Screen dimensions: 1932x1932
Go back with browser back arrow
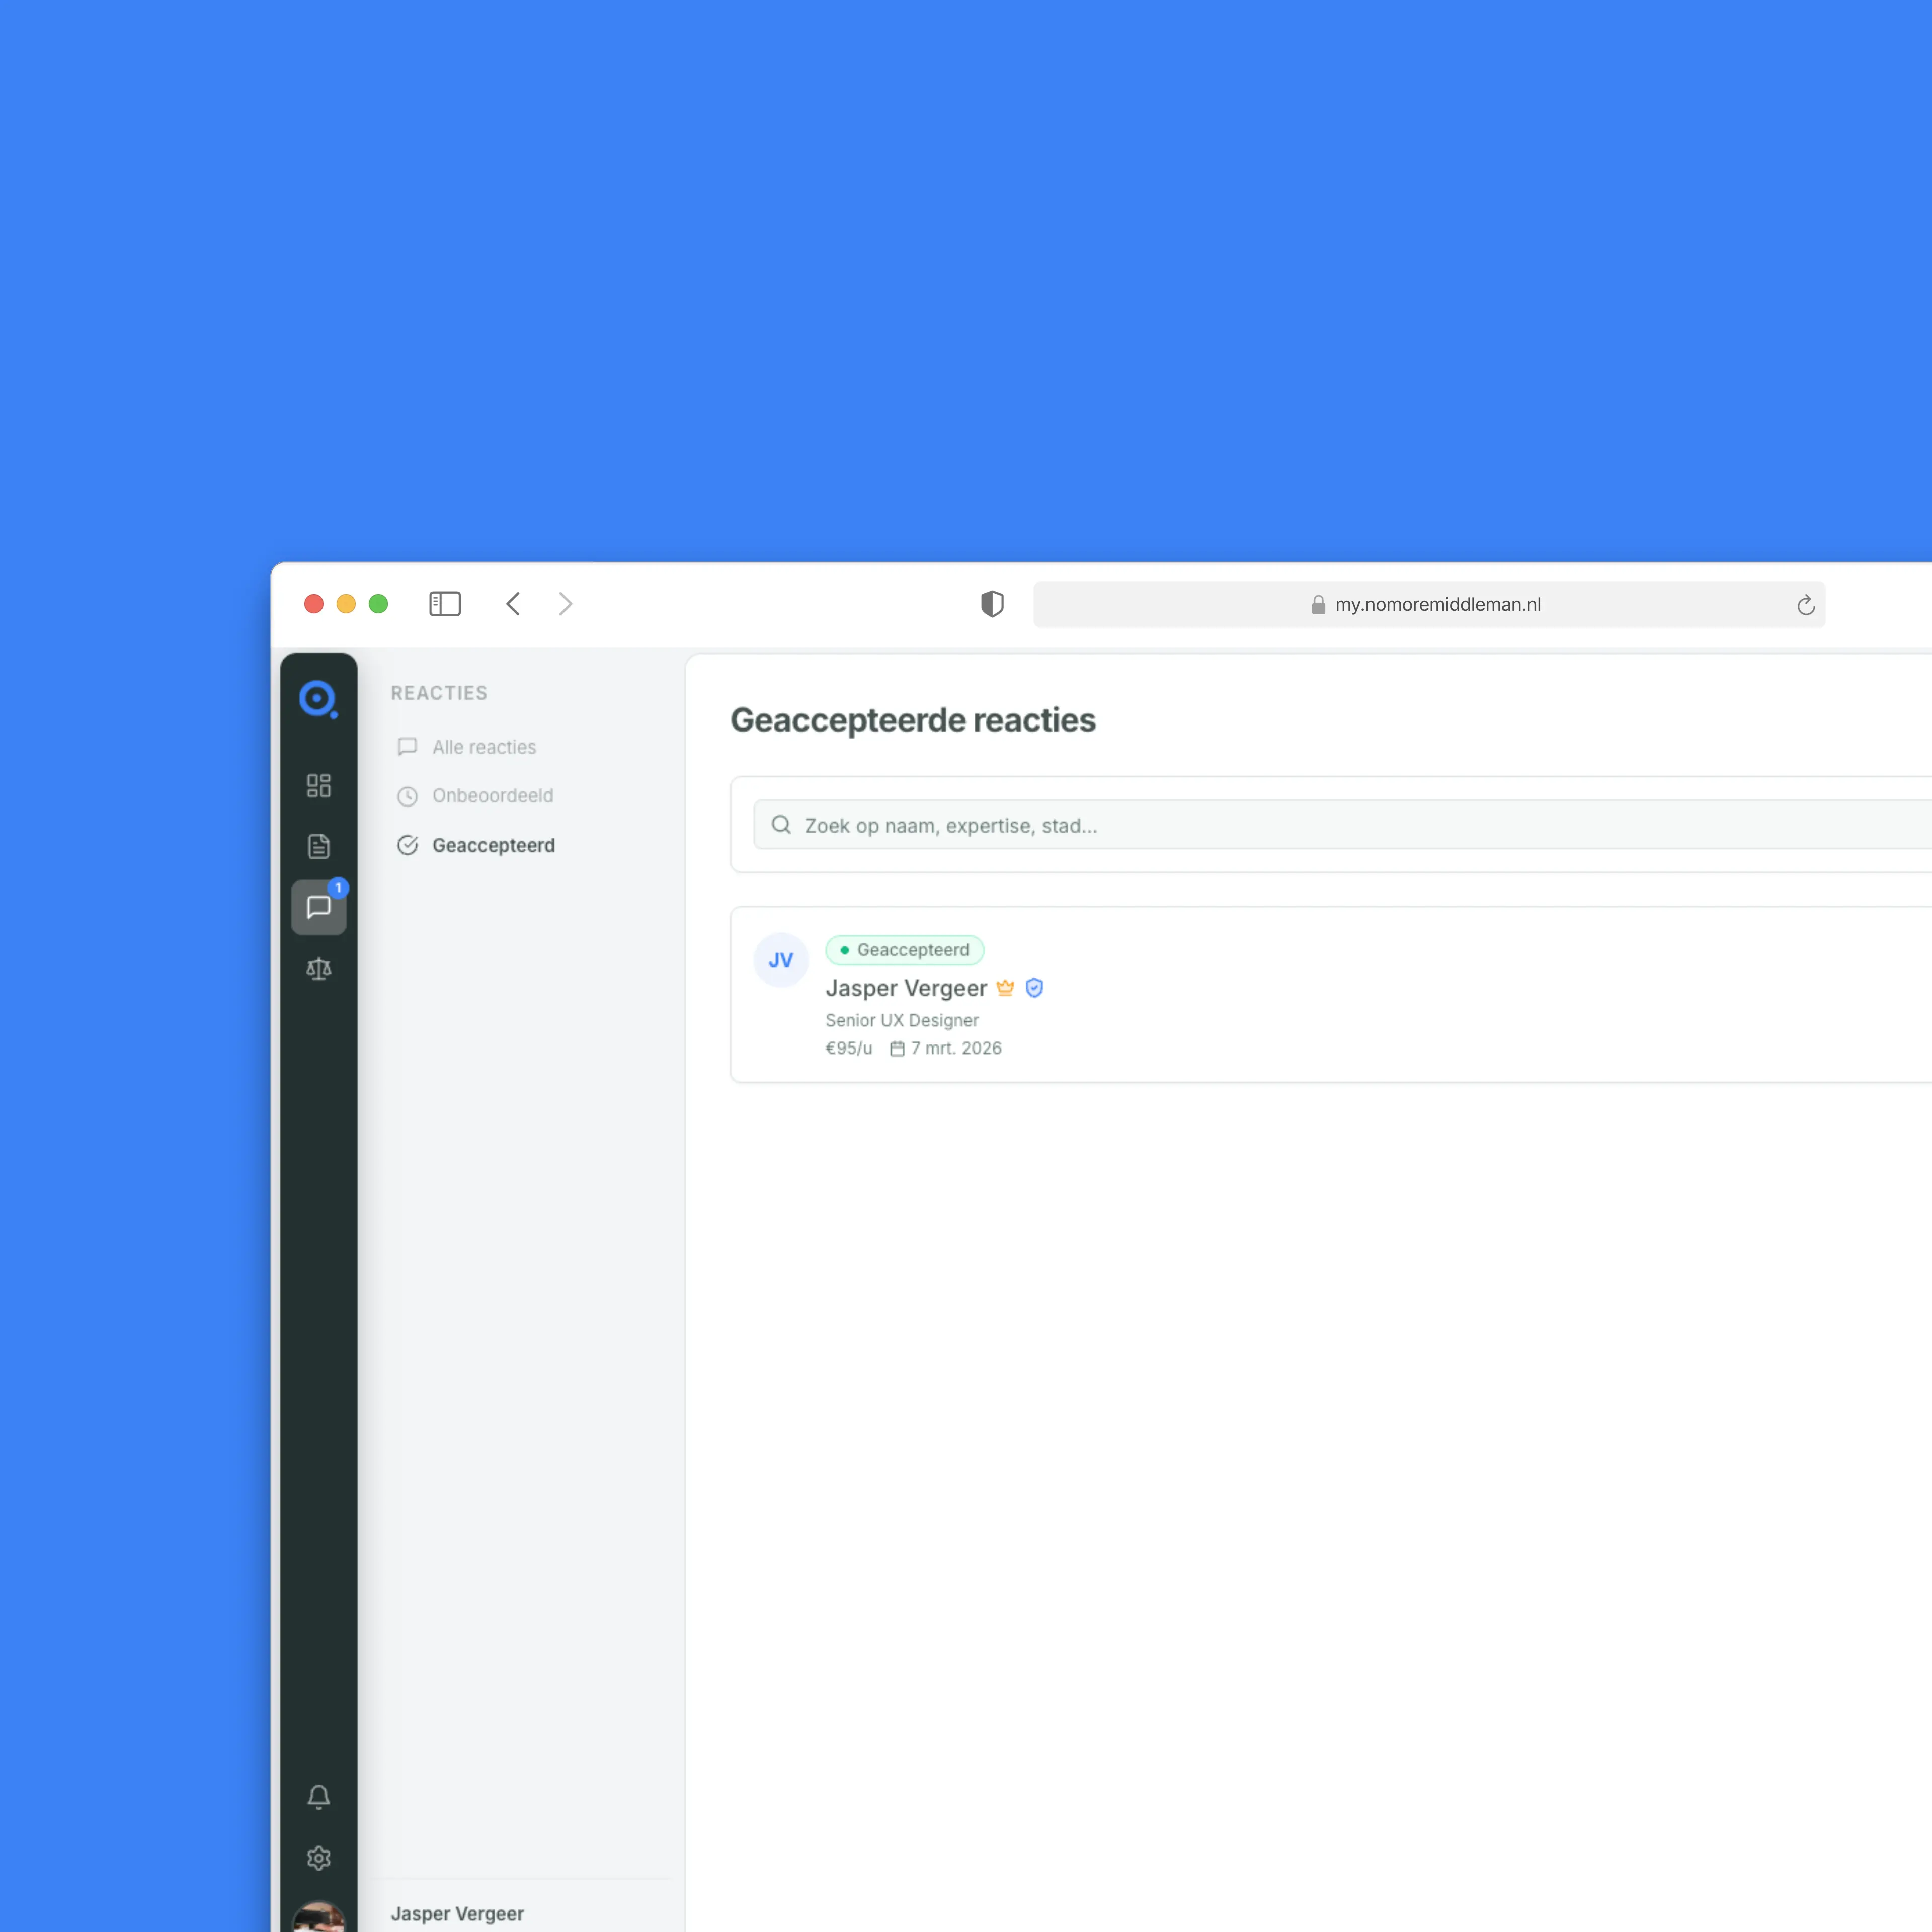coord(513,604)
